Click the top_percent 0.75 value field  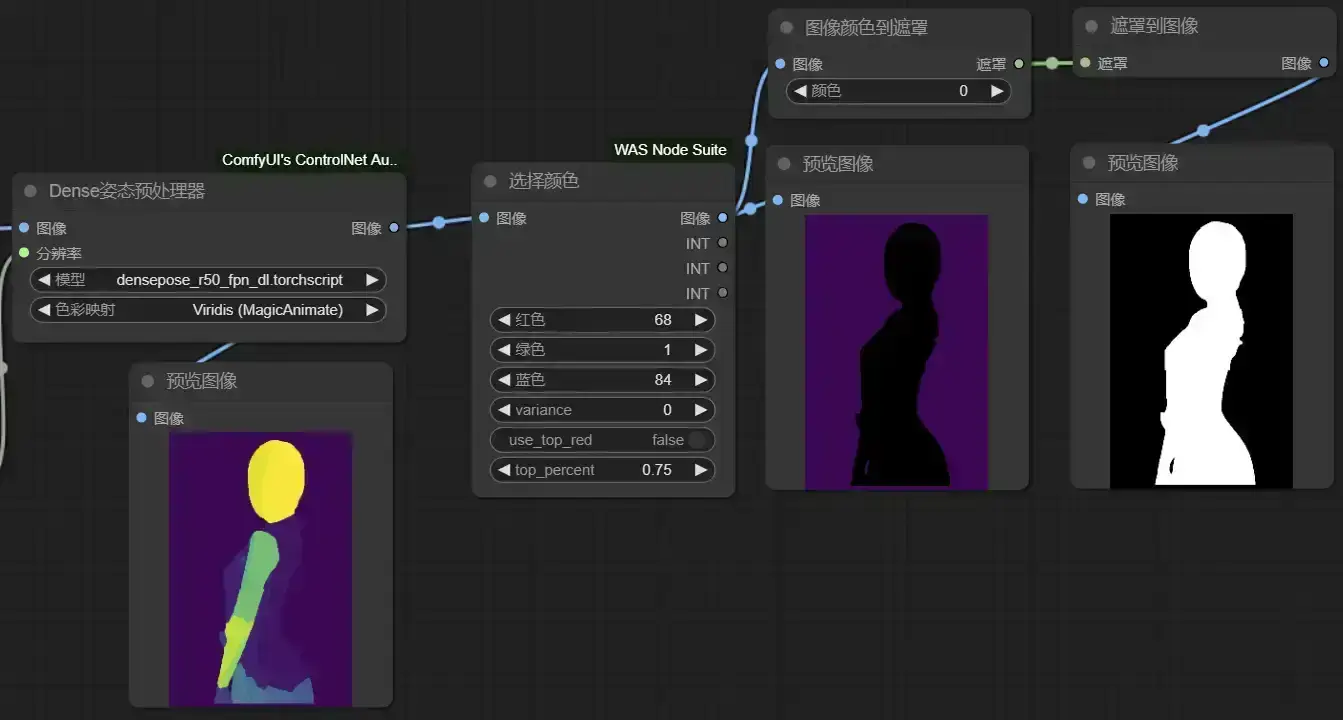602,470
